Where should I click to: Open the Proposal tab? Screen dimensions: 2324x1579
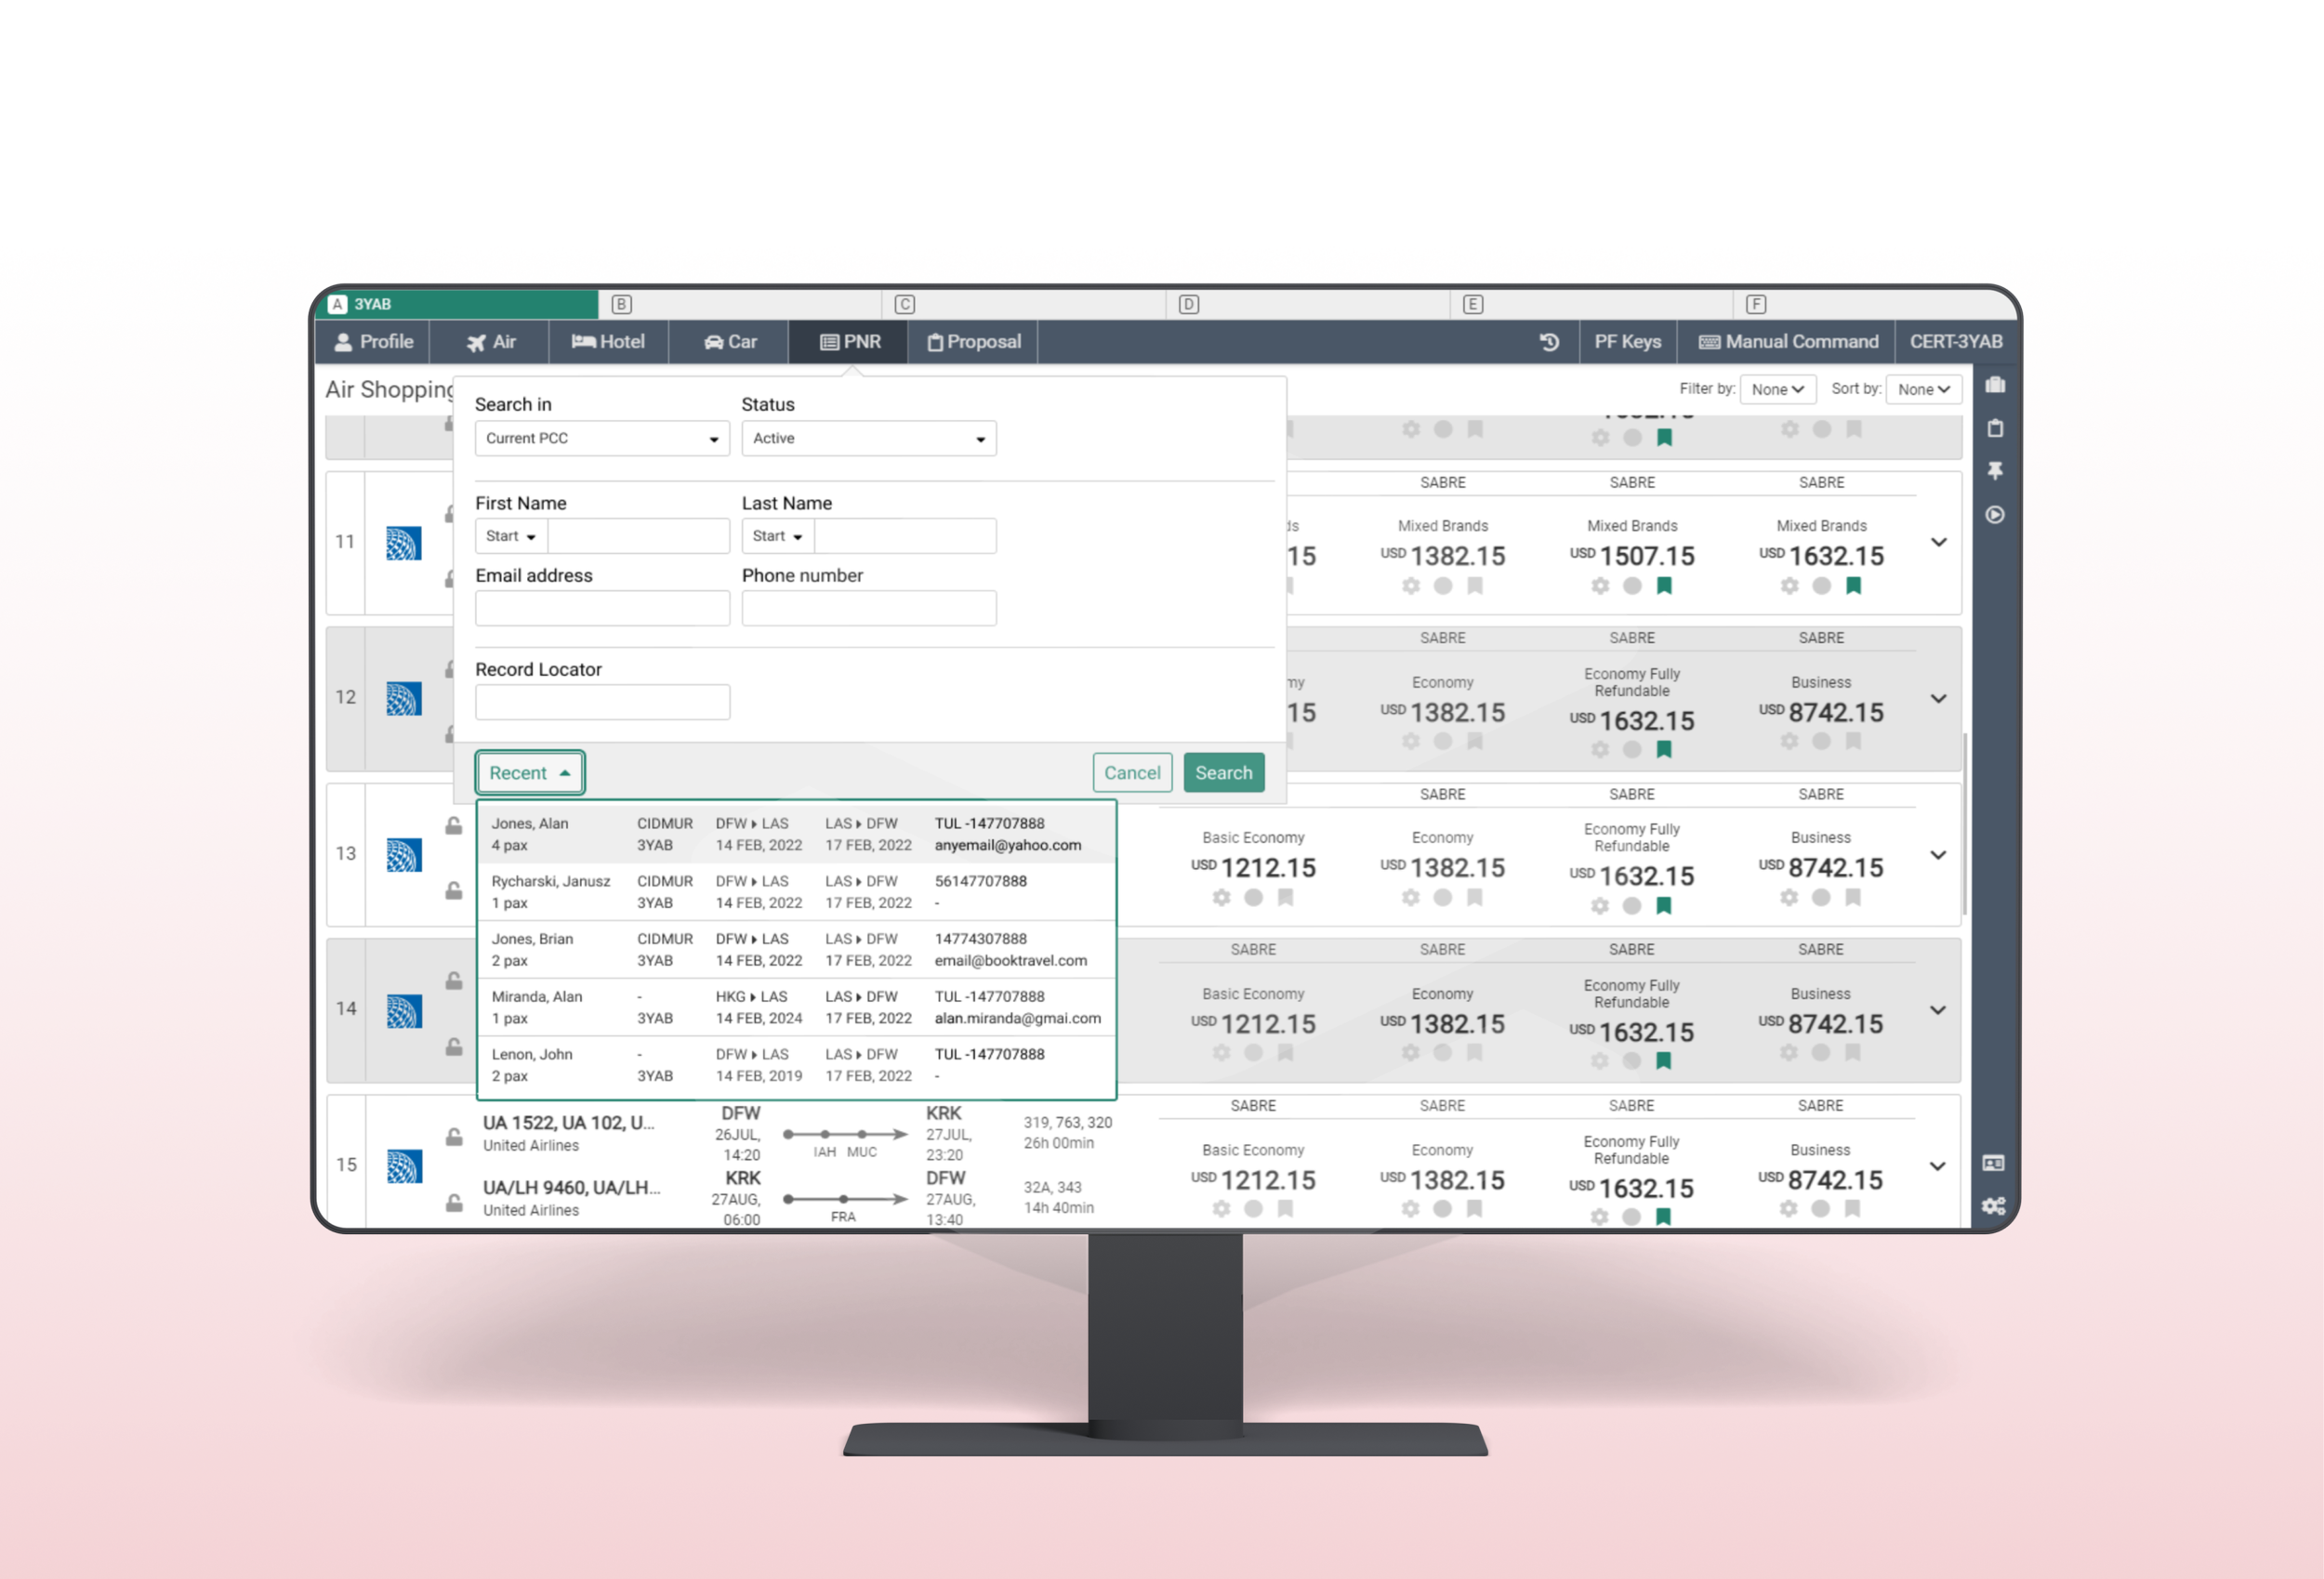[x=974, y=342]
